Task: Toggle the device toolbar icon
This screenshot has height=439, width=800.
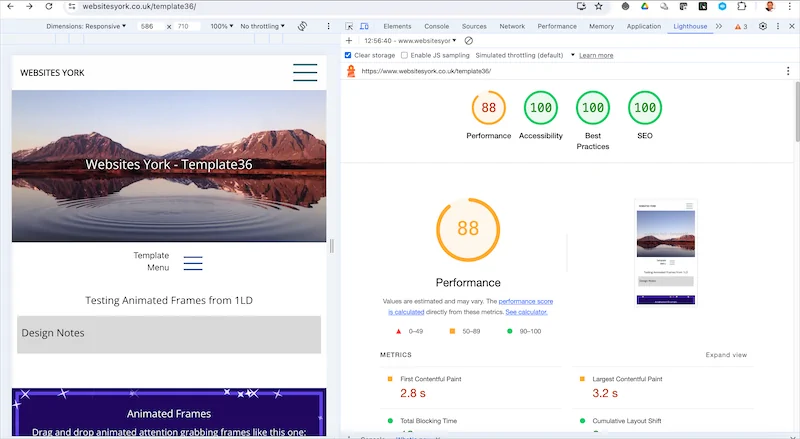Action: pos(364,26)
